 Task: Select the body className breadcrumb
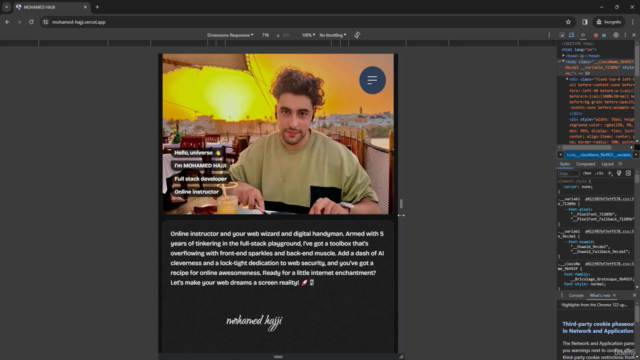click(x=598, y=155)
